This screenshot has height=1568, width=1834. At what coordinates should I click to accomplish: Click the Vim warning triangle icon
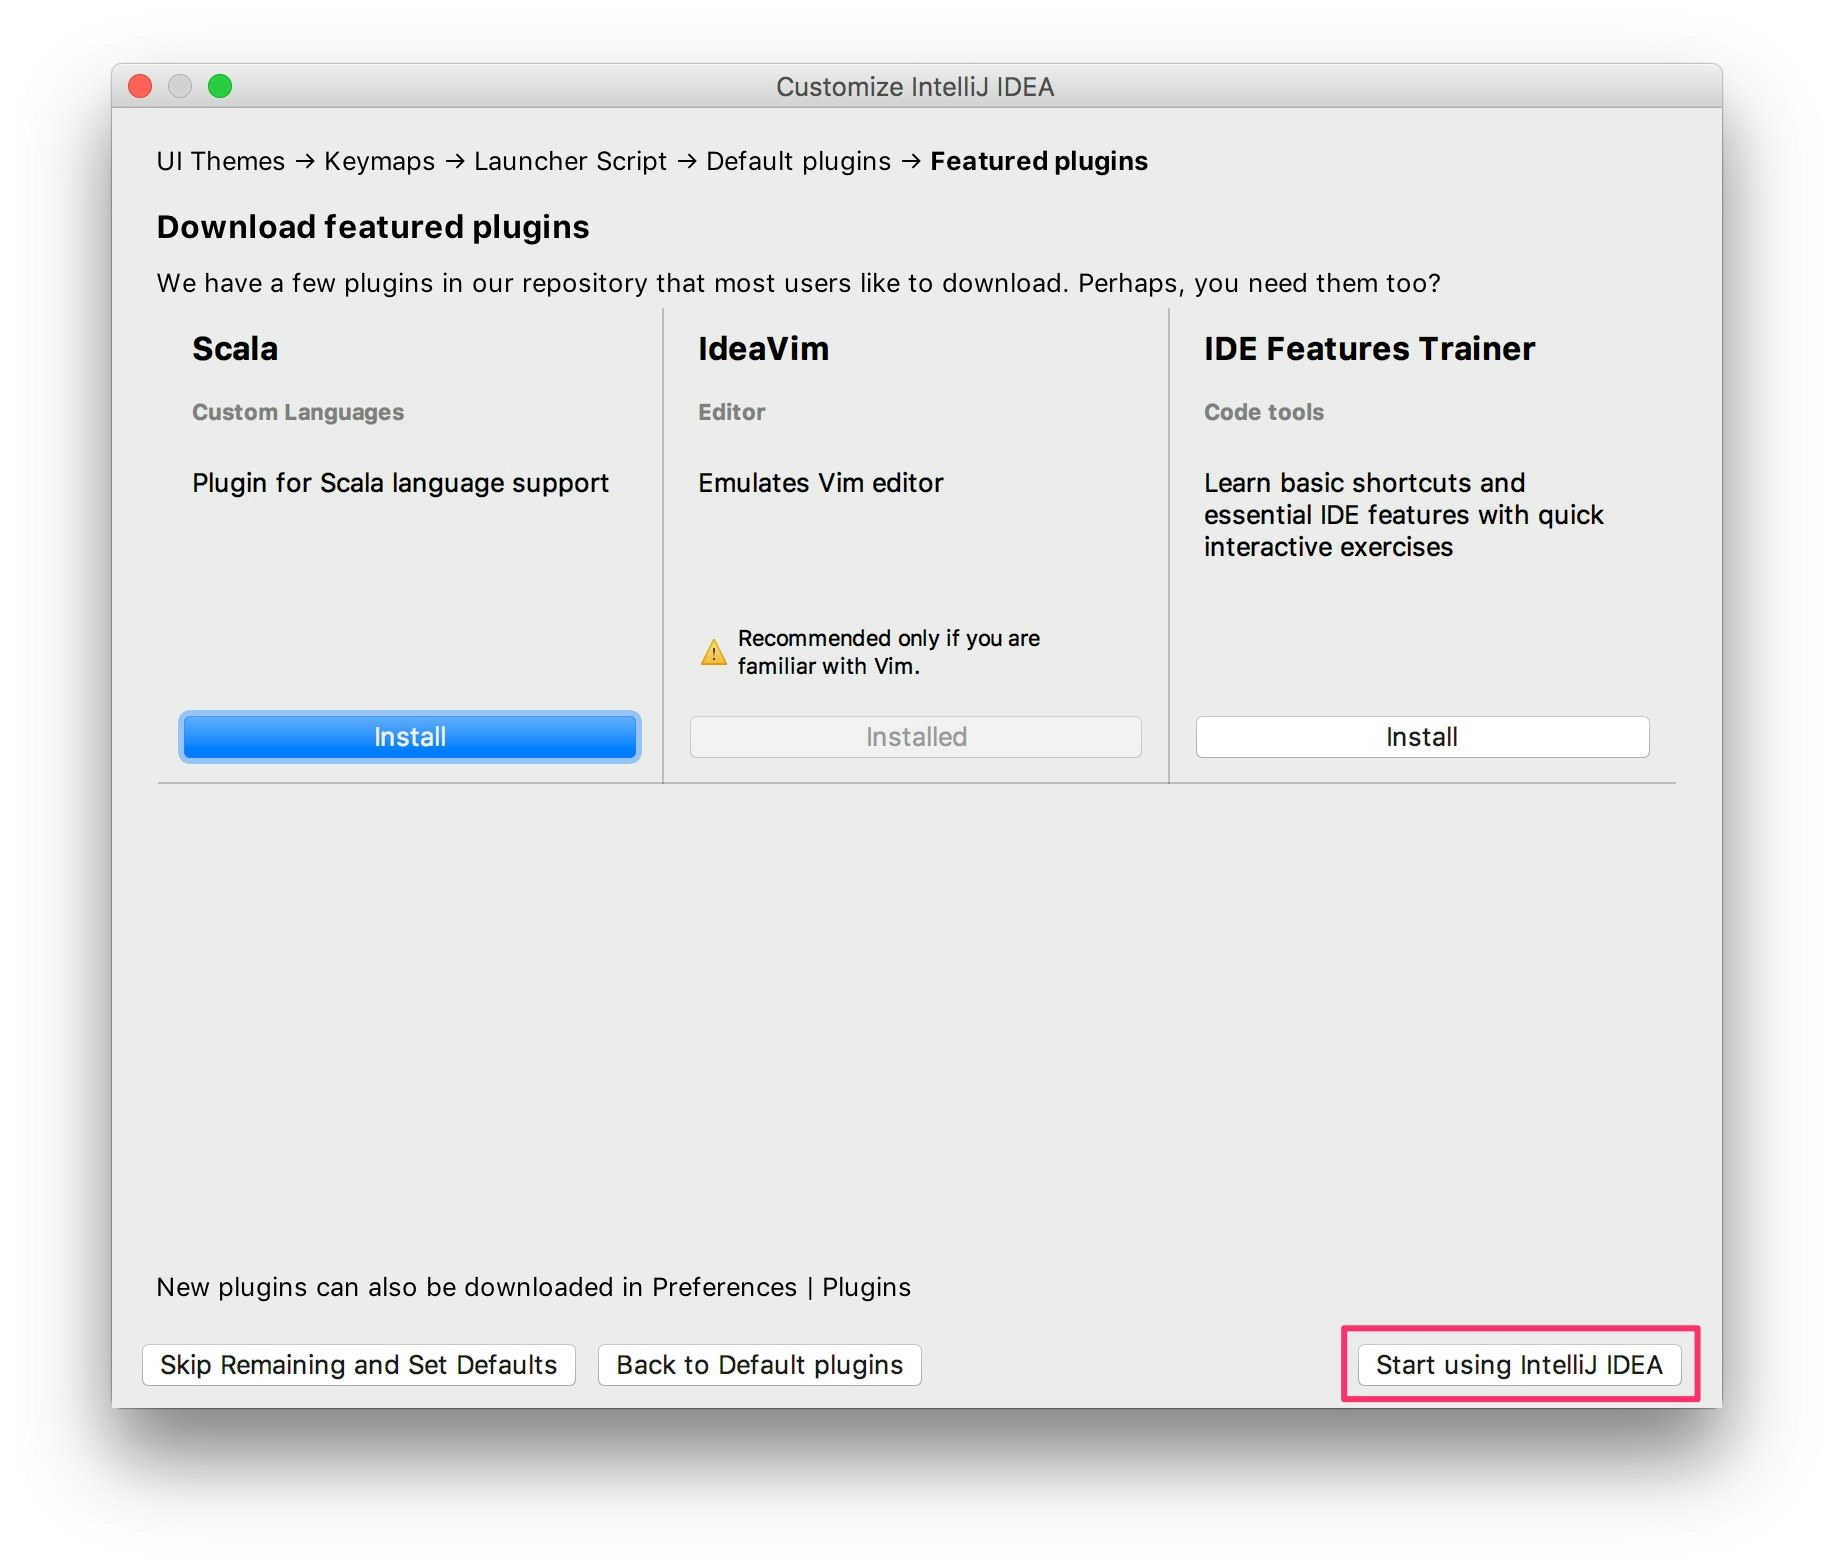713,652
